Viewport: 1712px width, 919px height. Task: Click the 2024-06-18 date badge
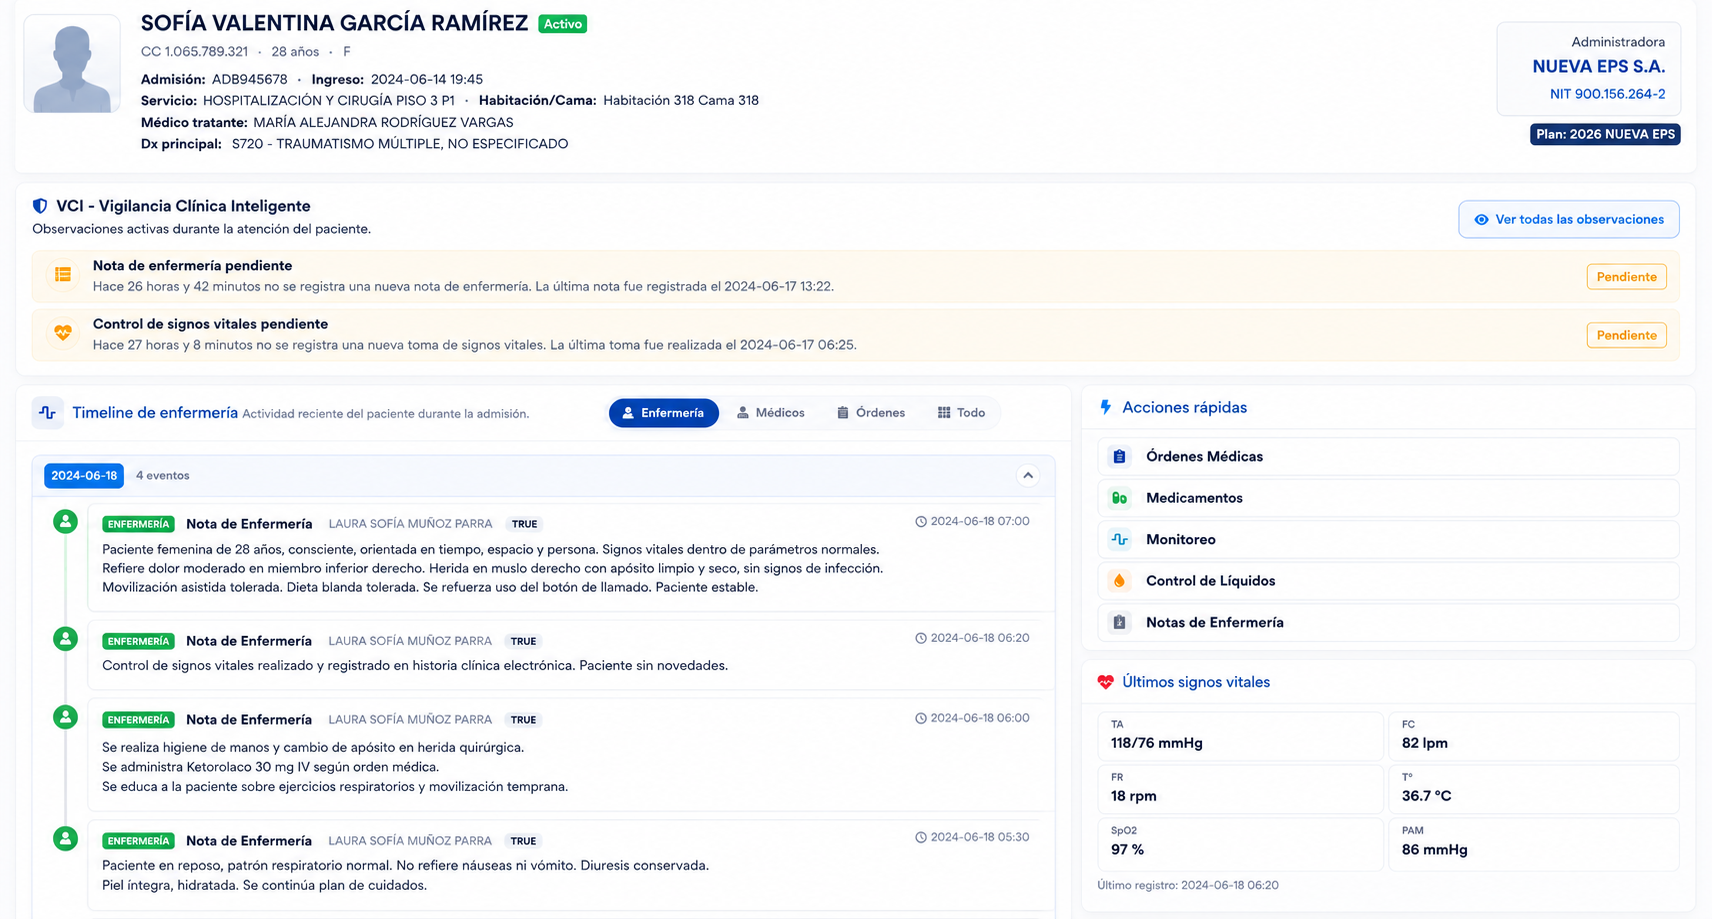pyautogui.click(x=84, y=476)
